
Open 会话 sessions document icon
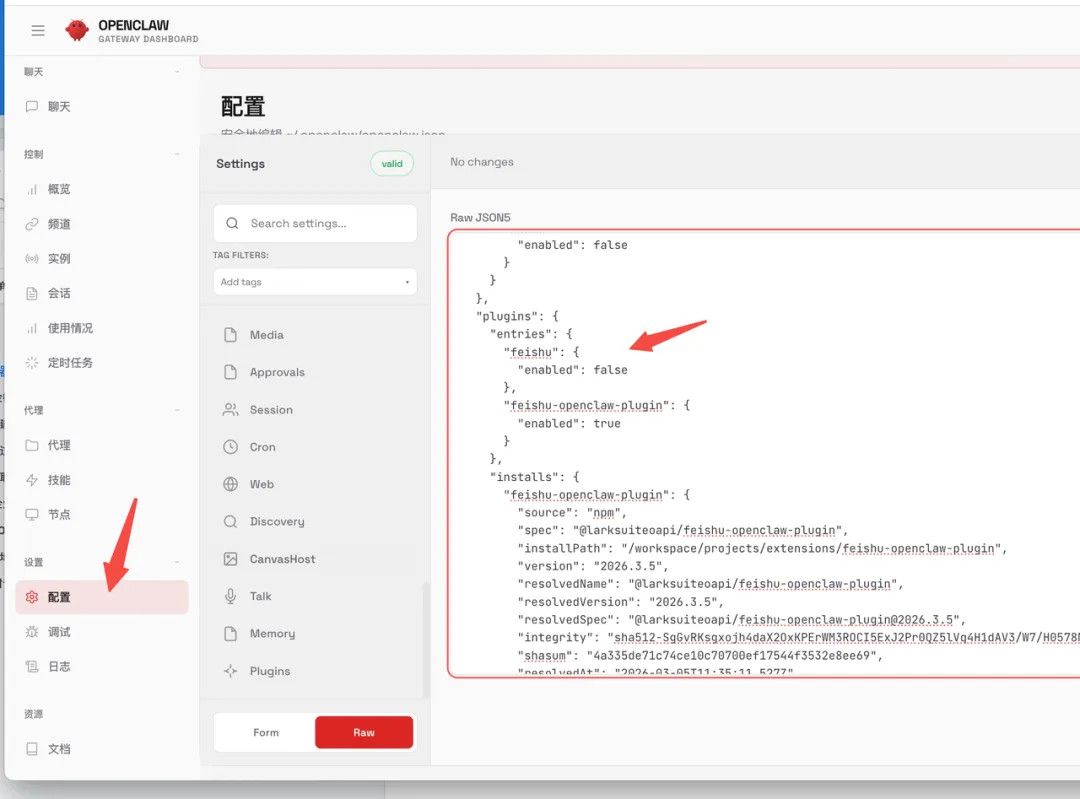(x=32, y=293)
